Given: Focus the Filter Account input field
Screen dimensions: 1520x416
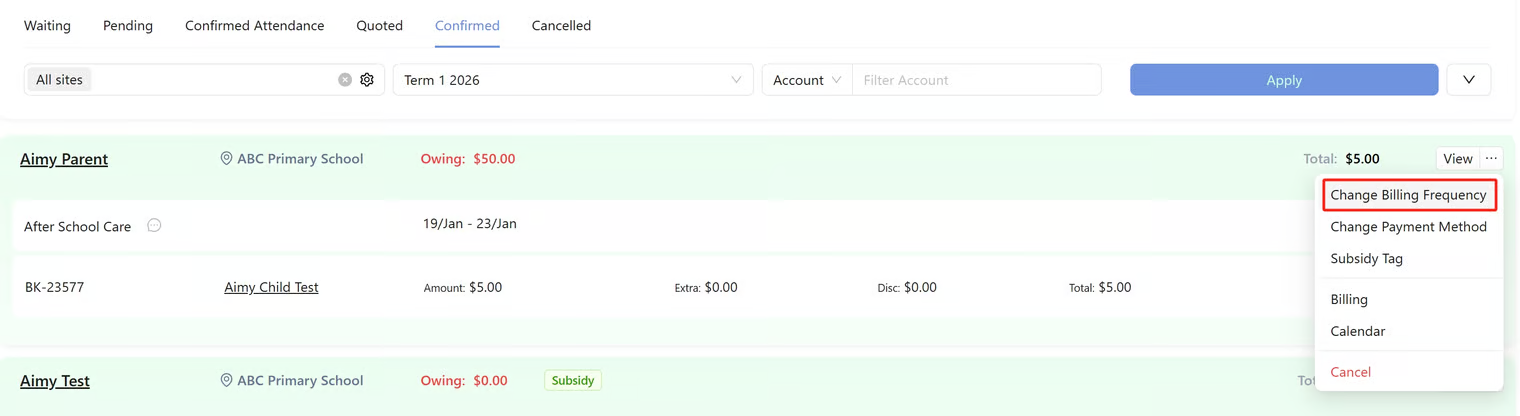Looking at the screenshot, I should tap(976, 80).
